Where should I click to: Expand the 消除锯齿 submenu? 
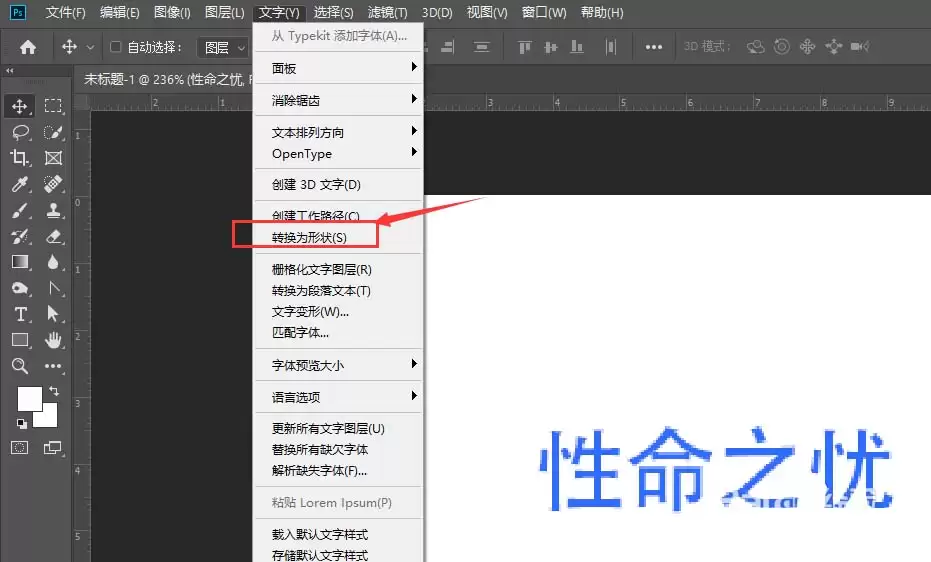click(338, 100)
